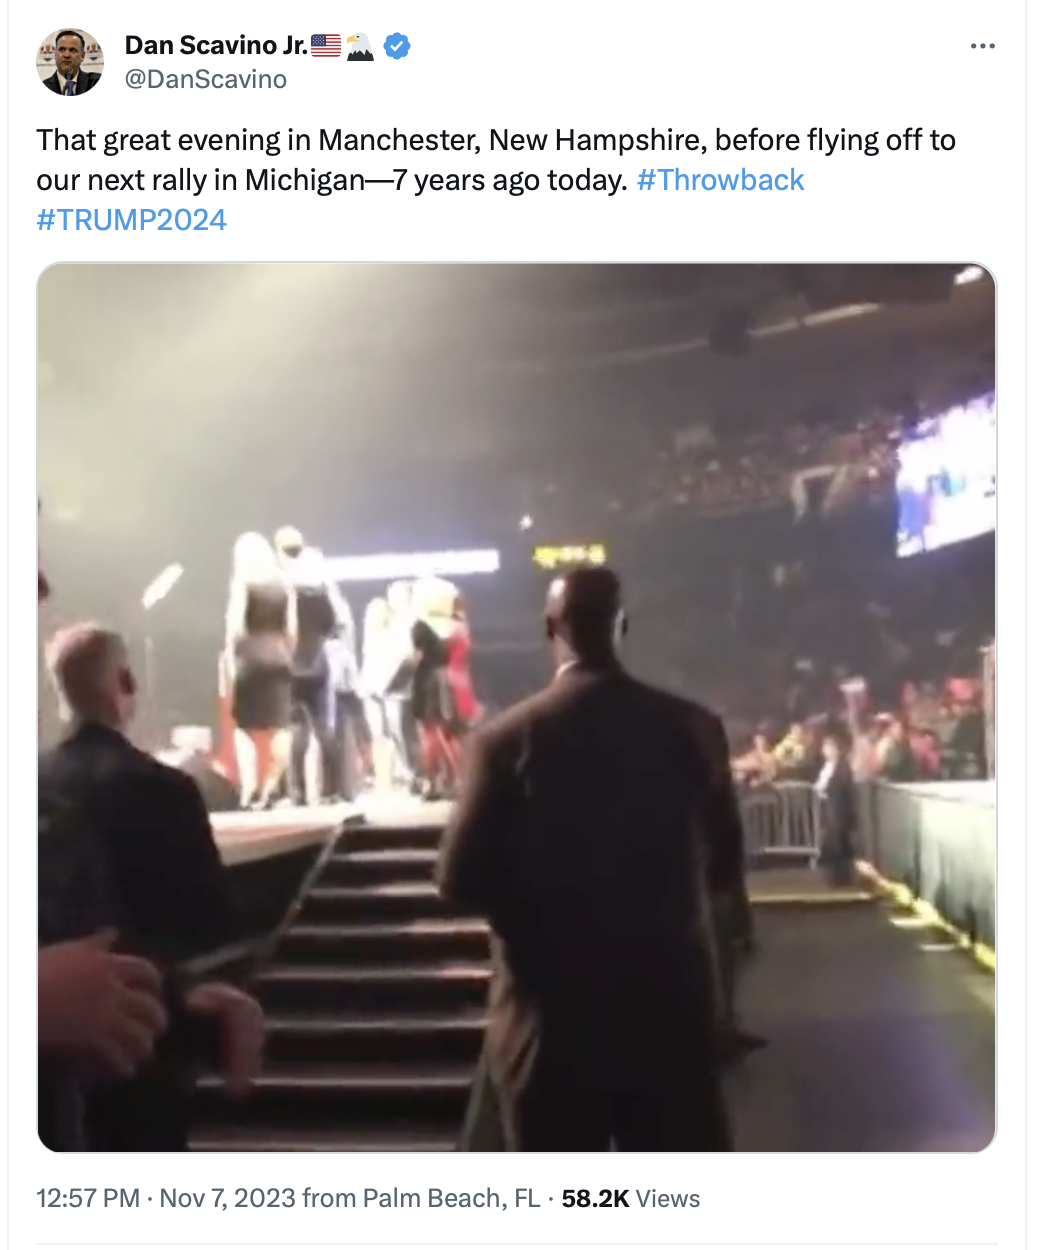This screenshot has width=1042, height=1250.
Task: Click the bright jumbotron screen in the video
Action: [x=945, y=475]
